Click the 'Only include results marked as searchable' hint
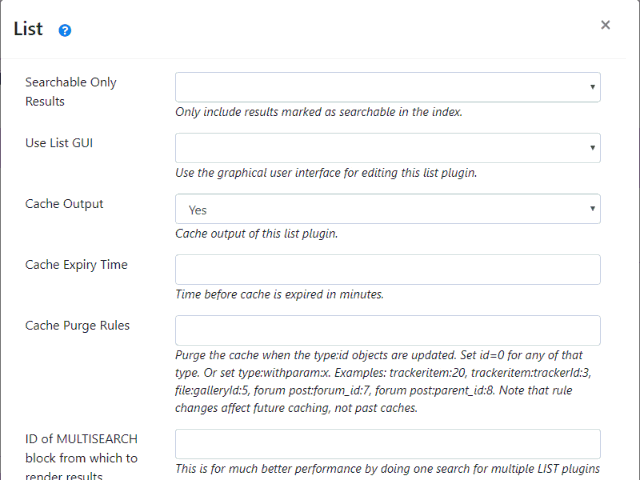The image size is (640, 480). (318, 112)
